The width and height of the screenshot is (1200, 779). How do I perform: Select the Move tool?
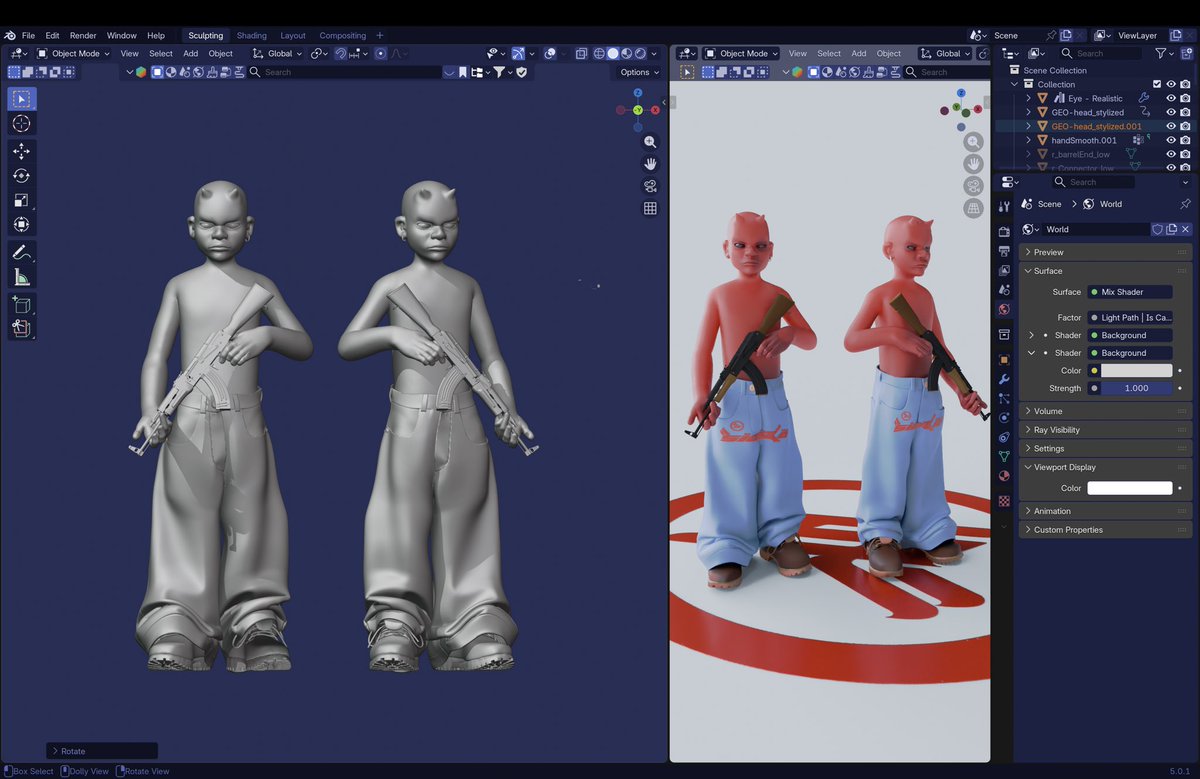coord(21,151)
